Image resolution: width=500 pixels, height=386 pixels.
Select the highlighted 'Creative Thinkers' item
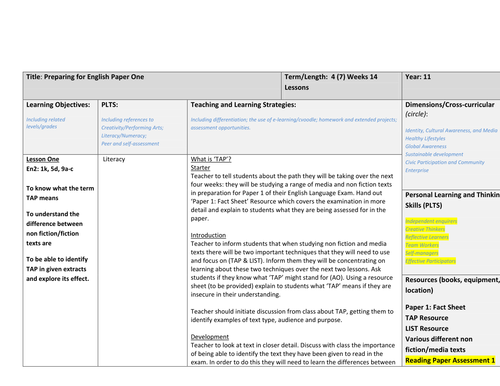[425, 229]
